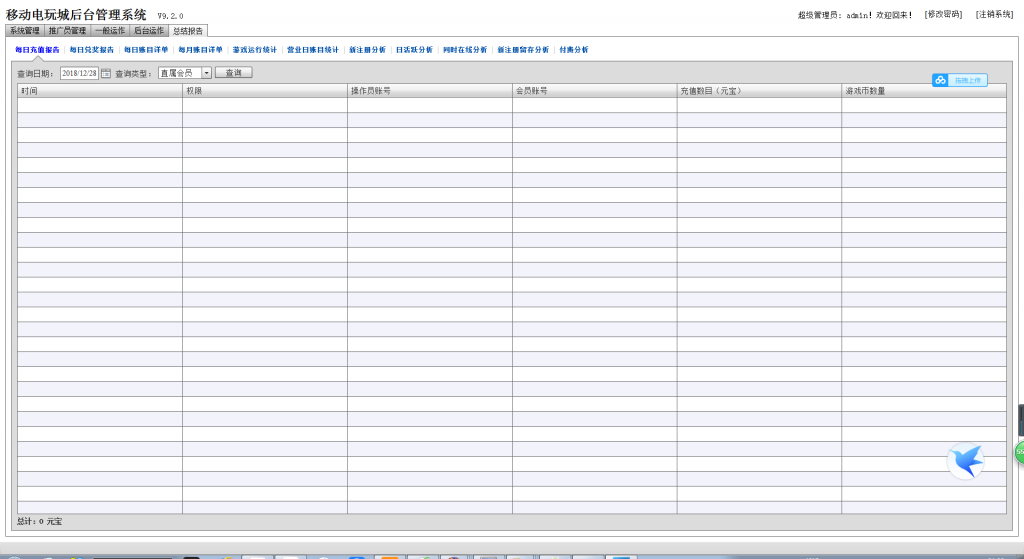The height and width of the screenshot is (559, 1024).
Task: Click the Baidu cloud upload icon
Action: click(941, 80)
